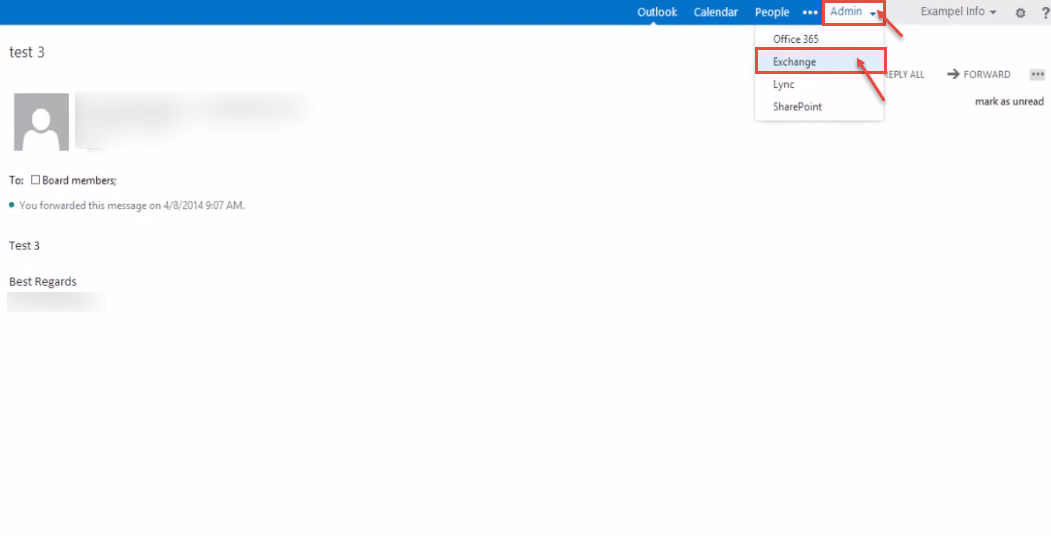Select the Board members recipient
The height and width of the screenshot is (536, 1051).
pos(79,180)
